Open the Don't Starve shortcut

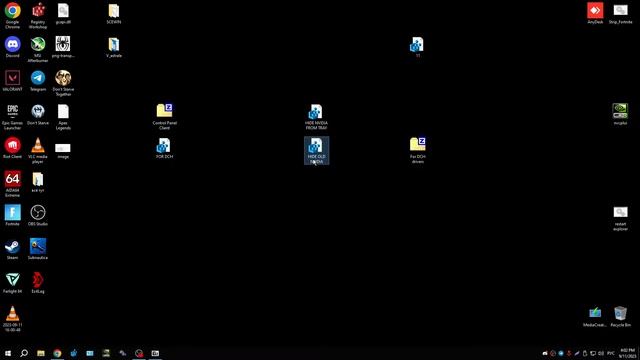[38, 114]
